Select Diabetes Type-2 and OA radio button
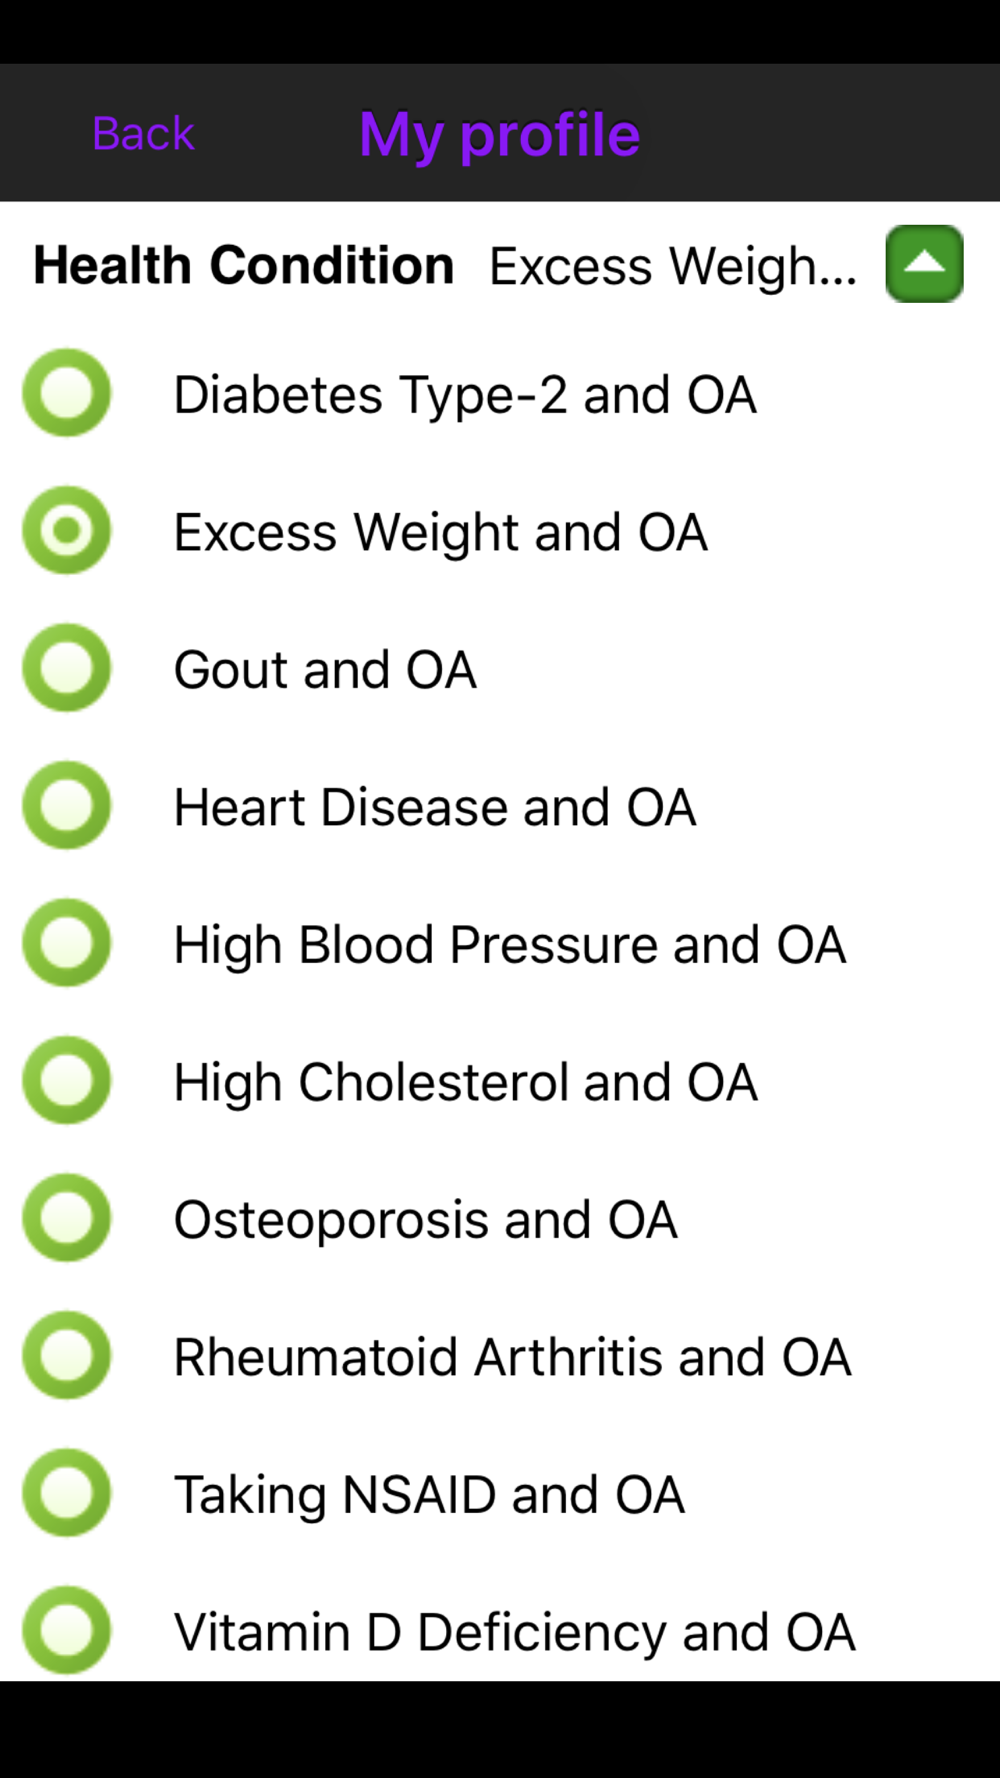The width and height of the screenshot is (1000, 1778). coord(67,393)
